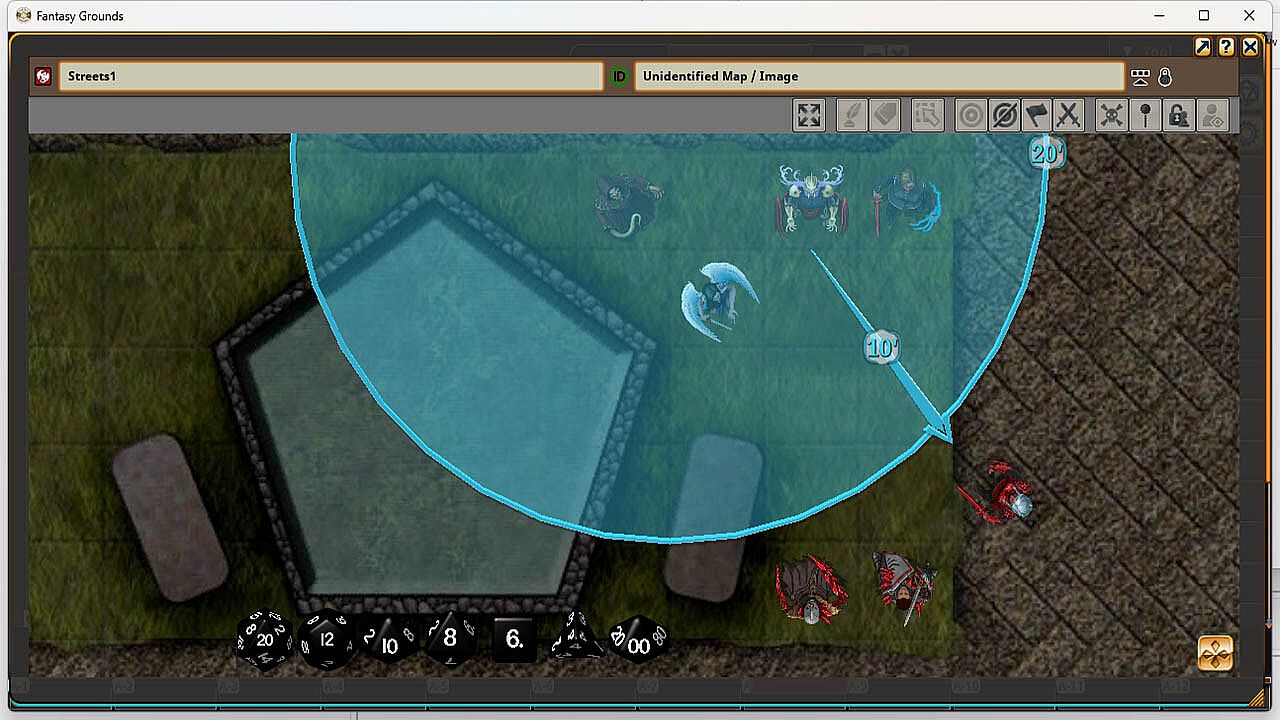Click the skull and crossbones toolbar icon
The image size is (1280, 720).
(1112, 116)
